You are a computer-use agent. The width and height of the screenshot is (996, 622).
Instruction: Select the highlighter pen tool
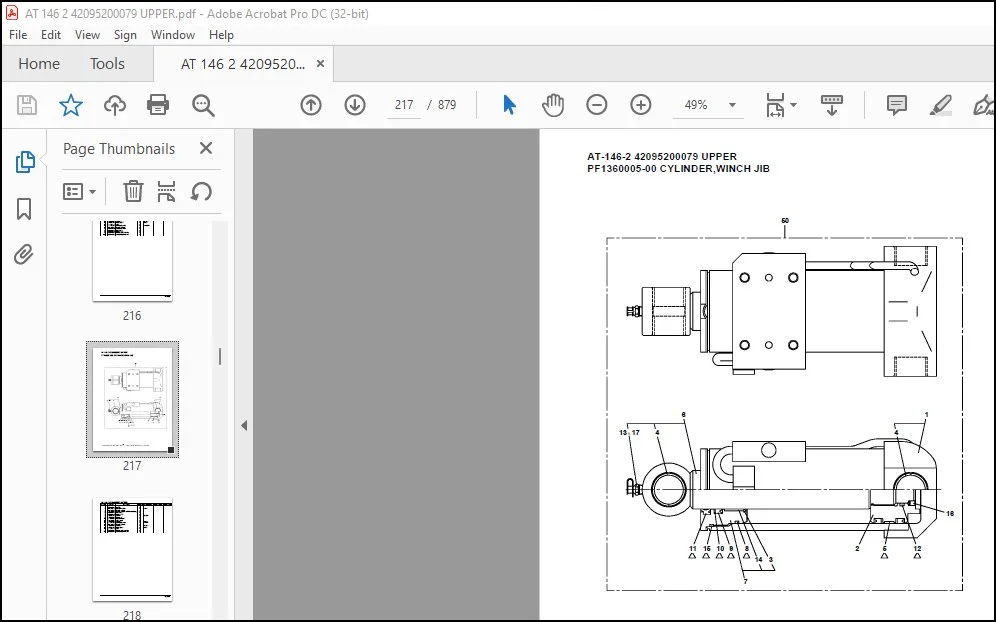(940, 105)
